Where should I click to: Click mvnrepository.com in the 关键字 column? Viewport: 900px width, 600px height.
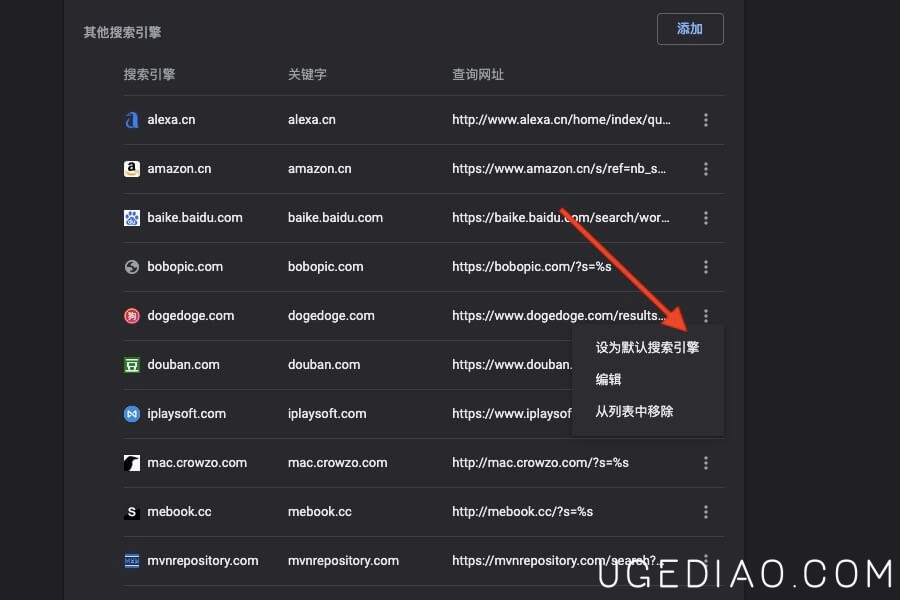point(343,561)
